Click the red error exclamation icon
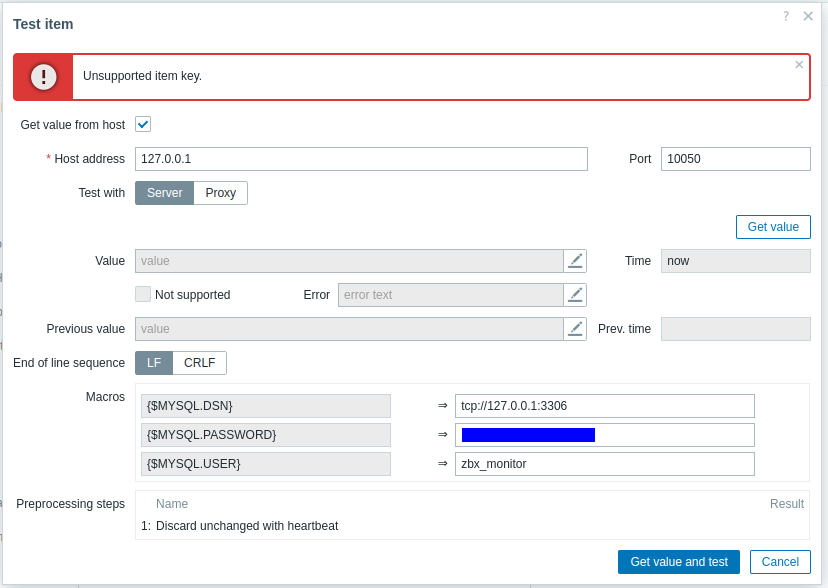The width and height of the screenshot is (828, 588). [43, 77]
